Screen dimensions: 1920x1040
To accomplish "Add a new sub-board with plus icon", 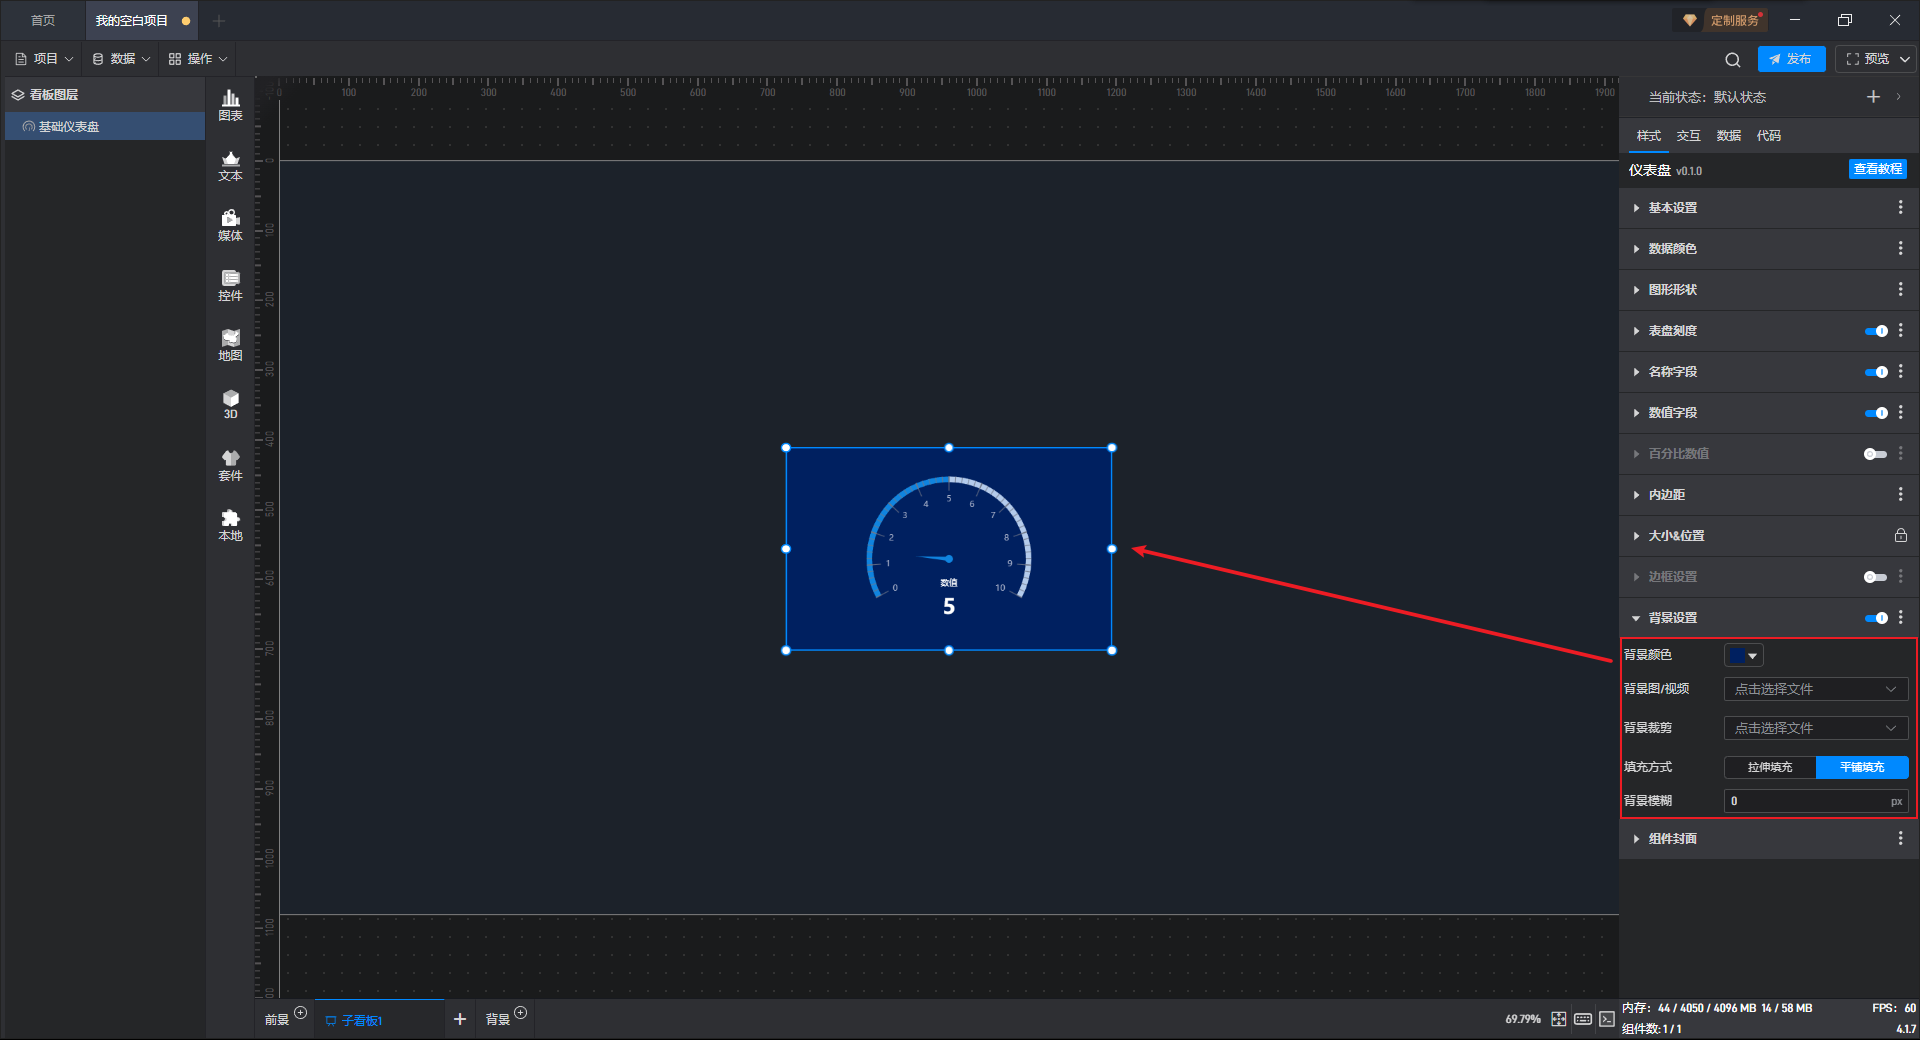I will pos(460,1019).
